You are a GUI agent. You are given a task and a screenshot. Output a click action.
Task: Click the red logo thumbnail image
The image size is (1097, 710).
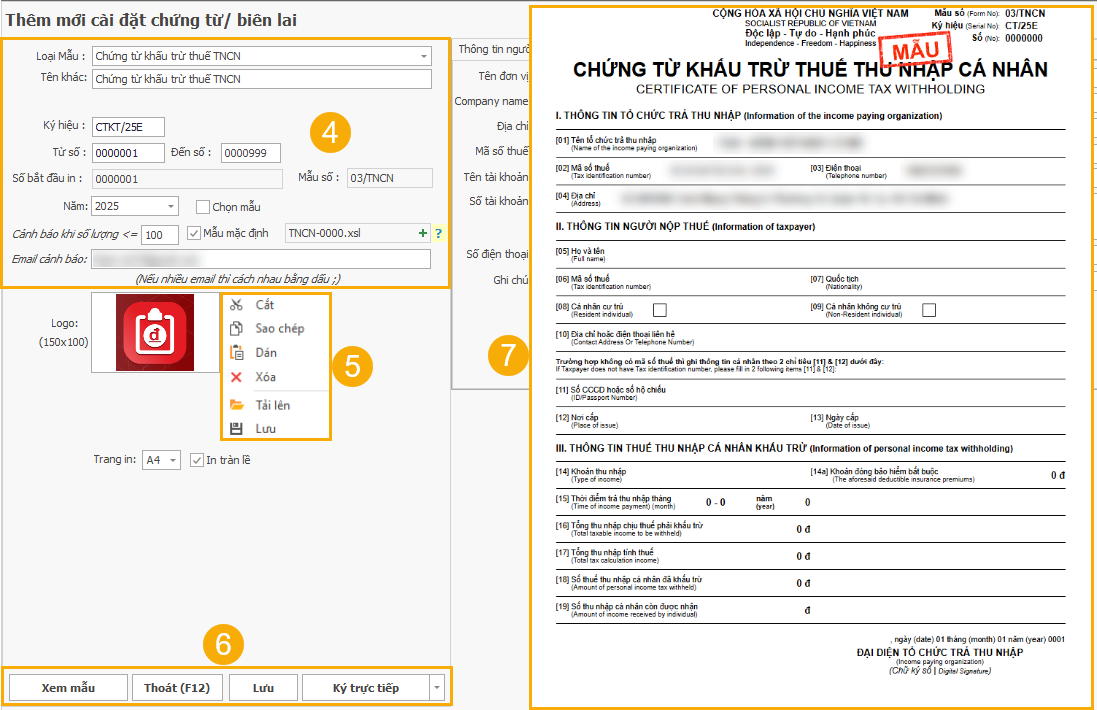coord(155,333)
